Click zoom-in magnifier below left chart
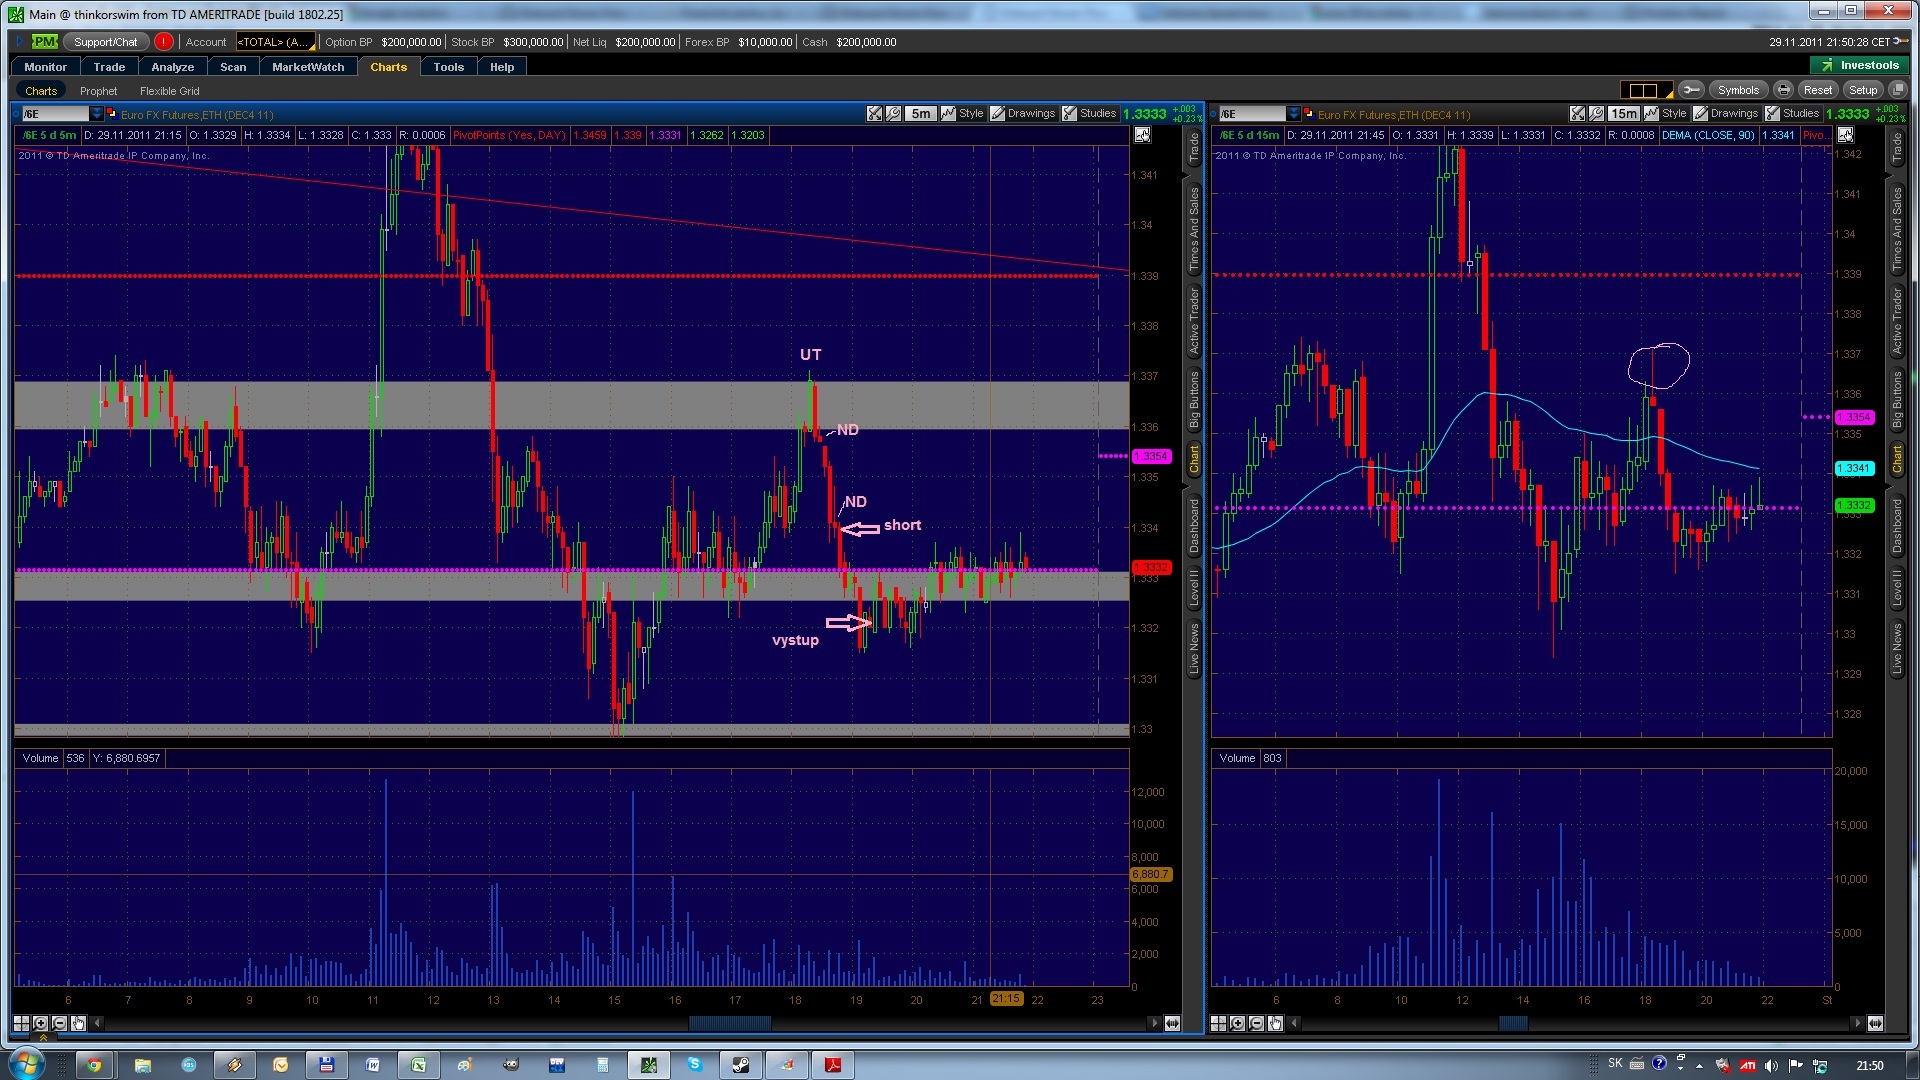This screenshot has width=1920, height=1080. [40, 1023]
